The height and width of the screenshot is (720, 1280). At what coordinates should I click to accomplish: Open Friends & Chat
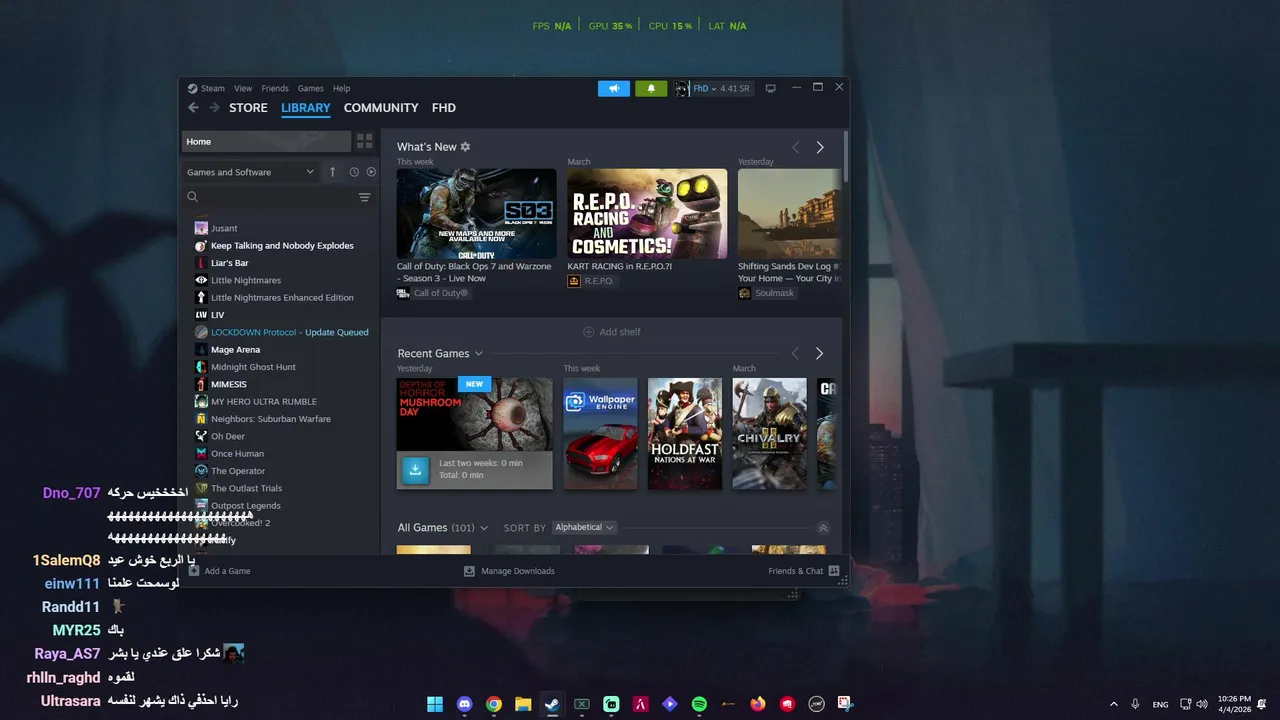pyautogui.click(x=804, y=571)
